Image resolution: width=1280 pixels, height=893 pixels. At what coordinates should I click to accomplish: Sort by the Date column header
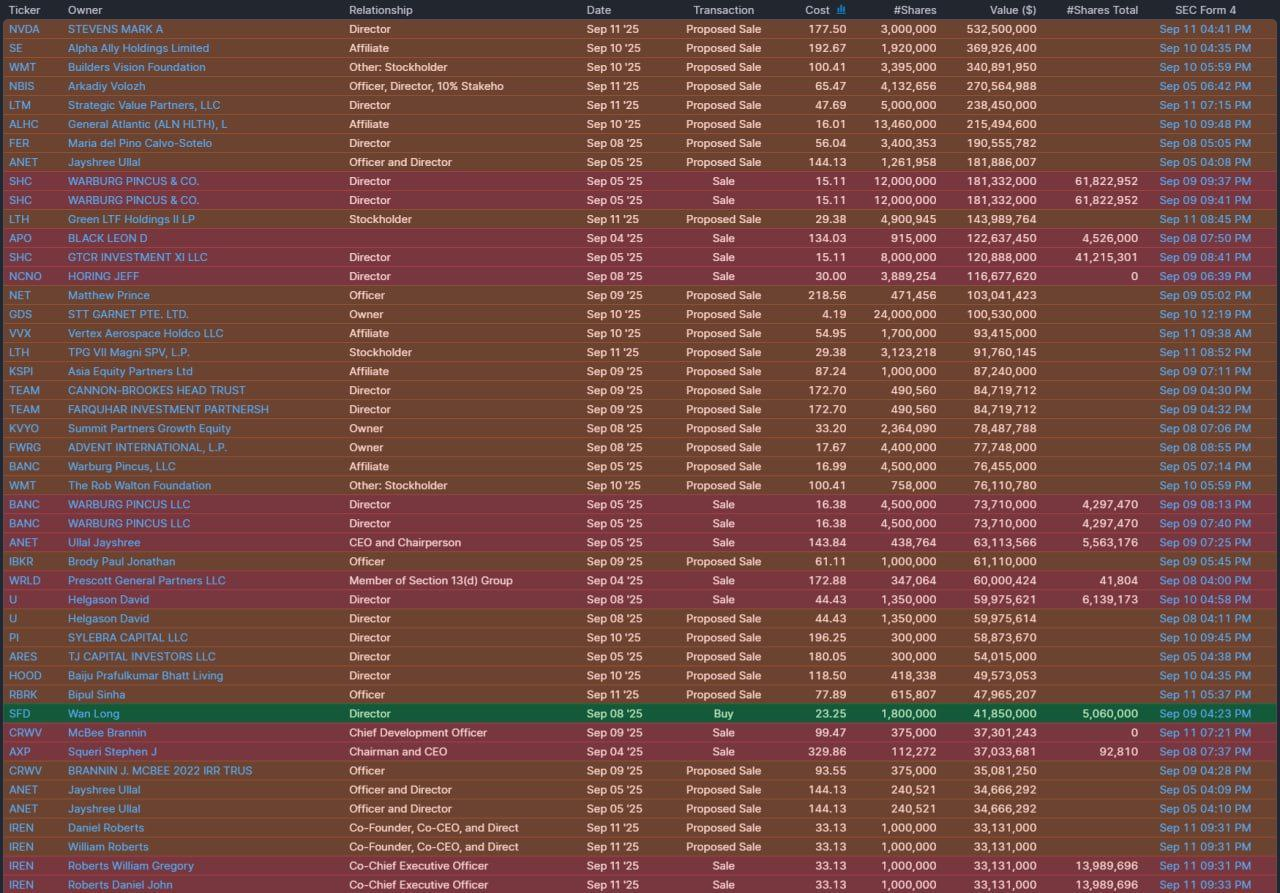(598, 10)
